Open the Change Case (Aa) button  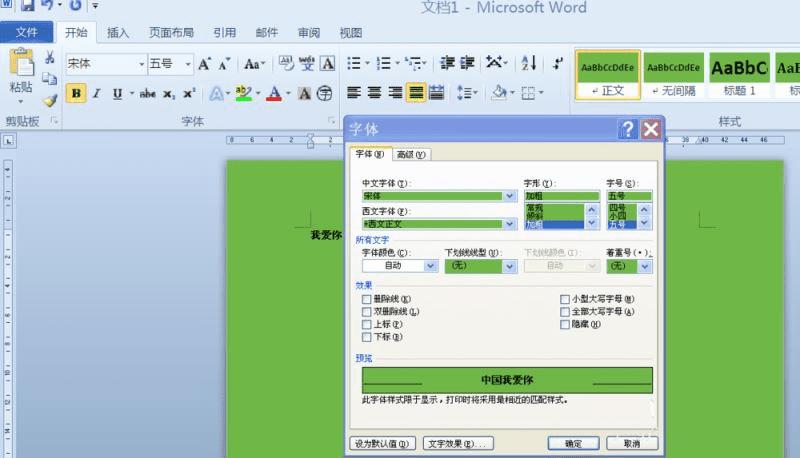(x=254, y=64)
